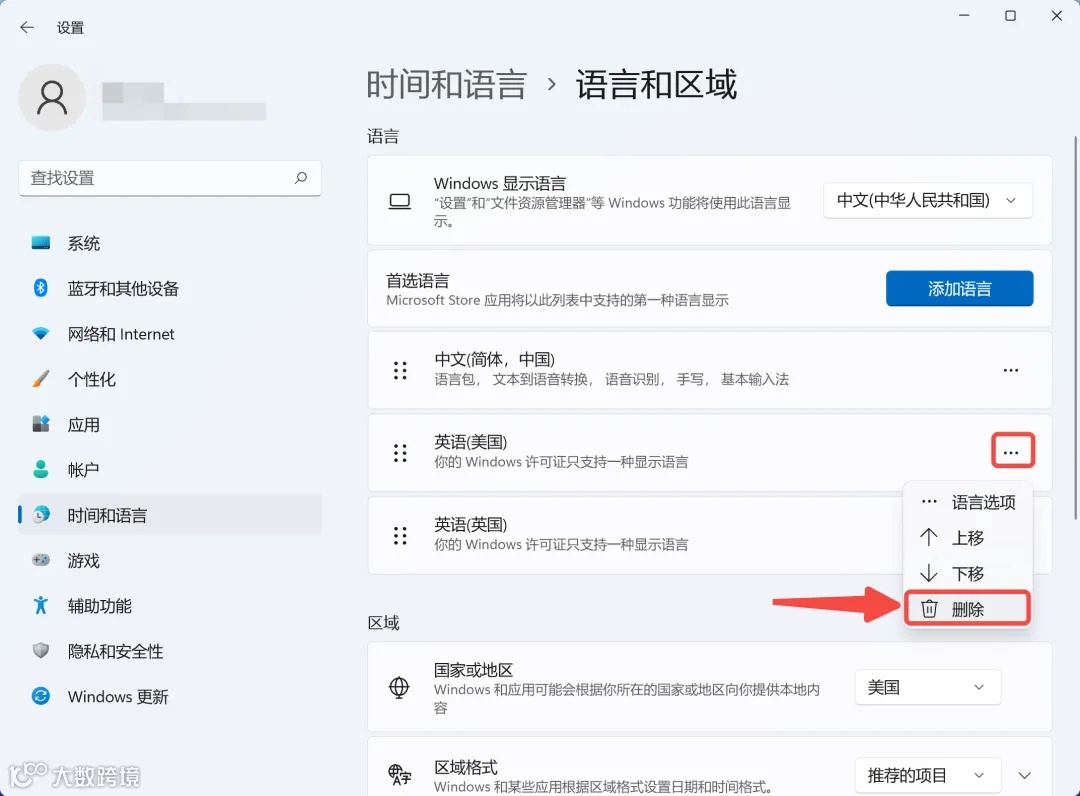Click the drag handle for 英语(英国)

(400, 535)
